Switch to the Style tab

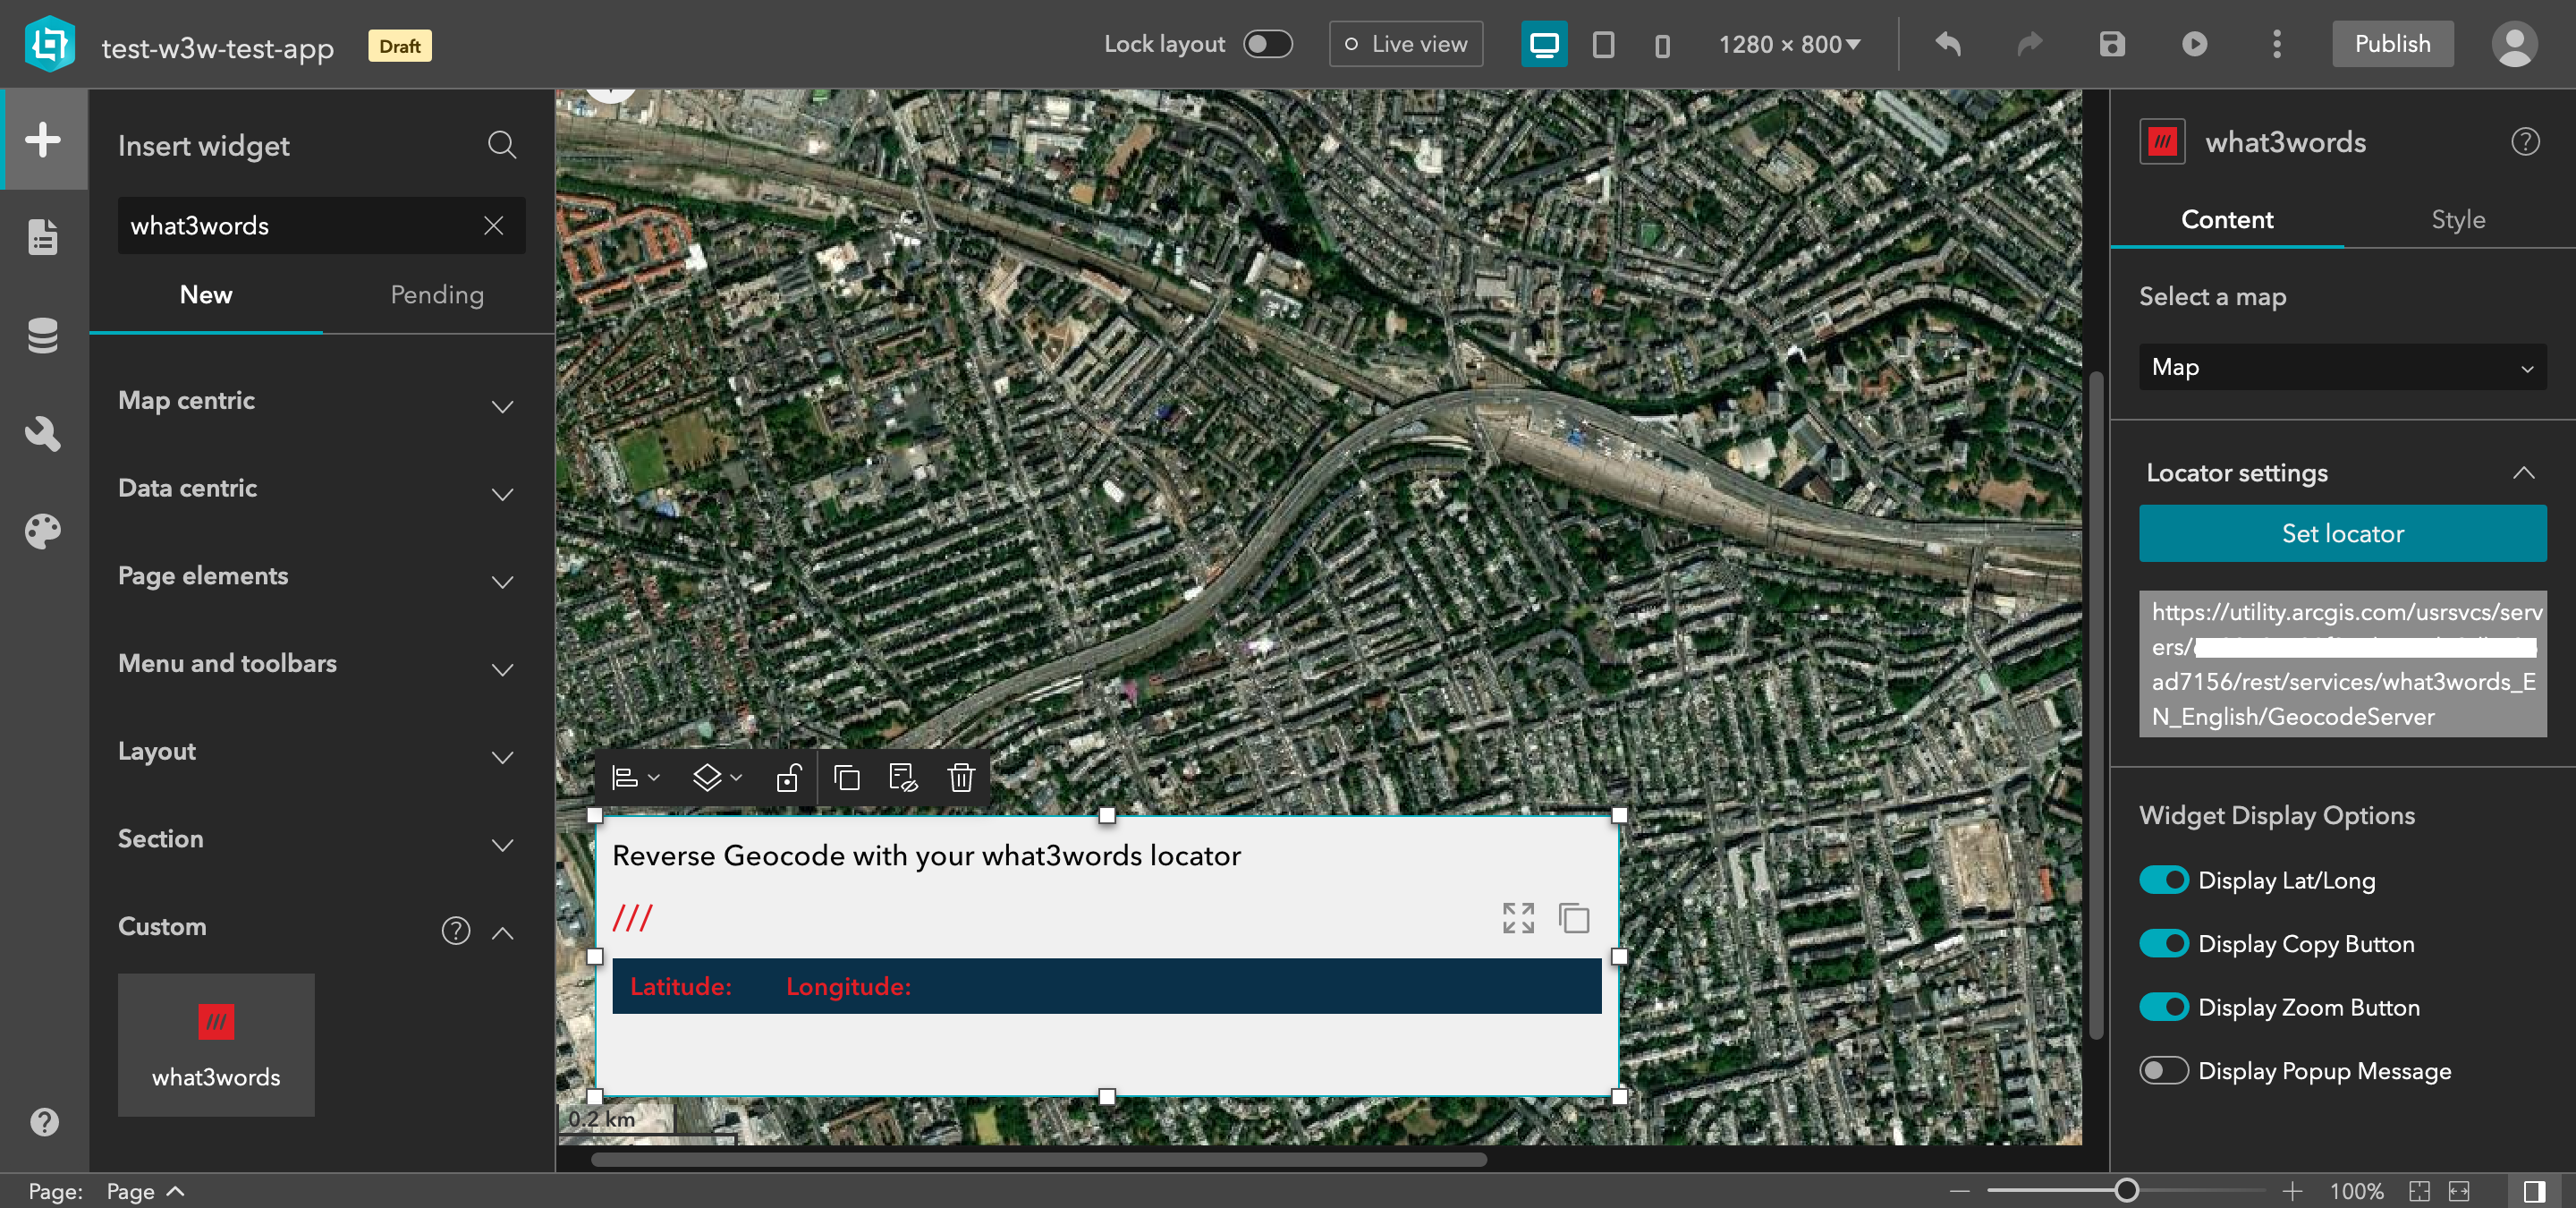2456,218
